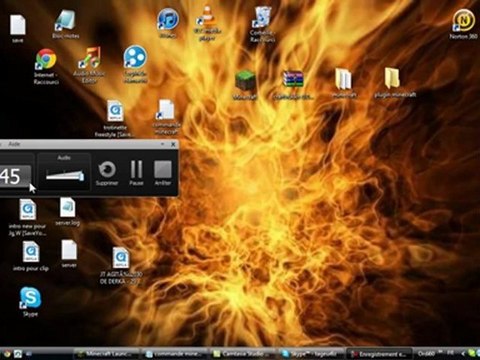Show hidden system tray icons arrow
The width and height of the screenshot is (480, 360).
tap(463, 353)
